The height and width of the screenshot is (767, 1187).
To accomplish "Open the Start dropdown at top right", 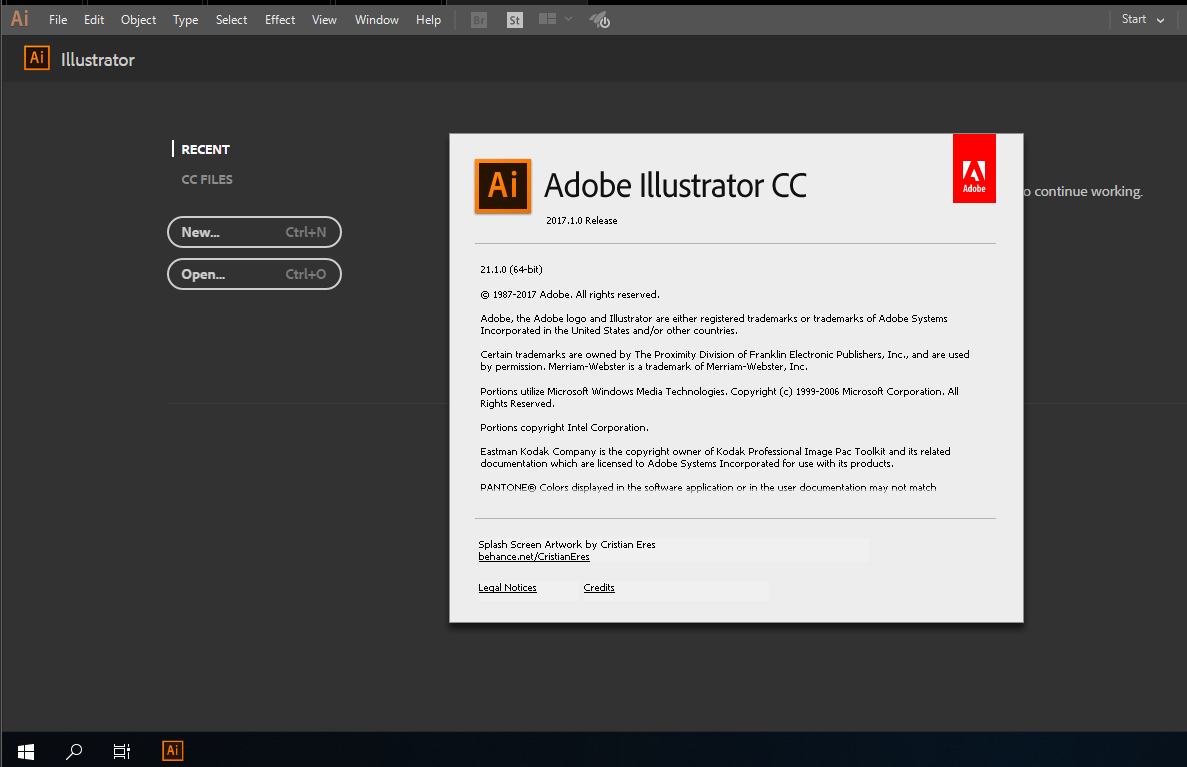I will tap(1141, 18).
